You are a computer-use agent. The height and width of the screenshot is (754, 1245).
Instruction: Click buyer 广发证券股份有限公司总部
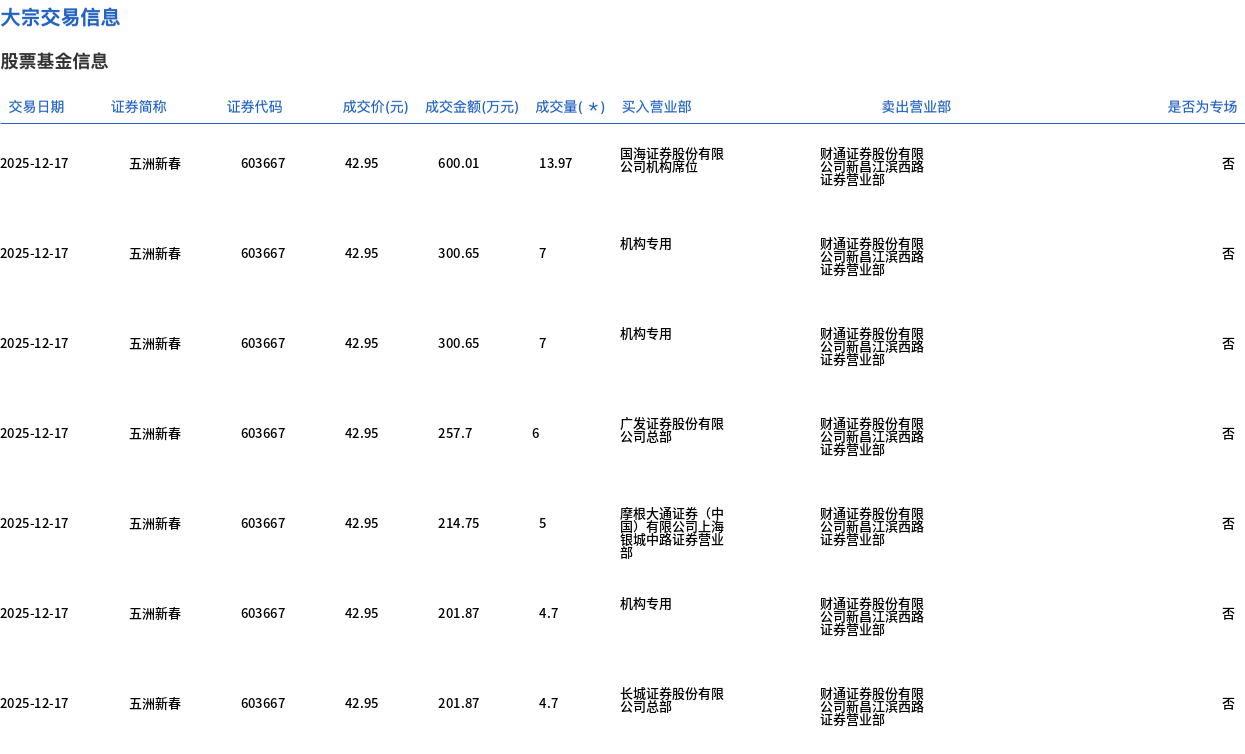click(672, 430)
